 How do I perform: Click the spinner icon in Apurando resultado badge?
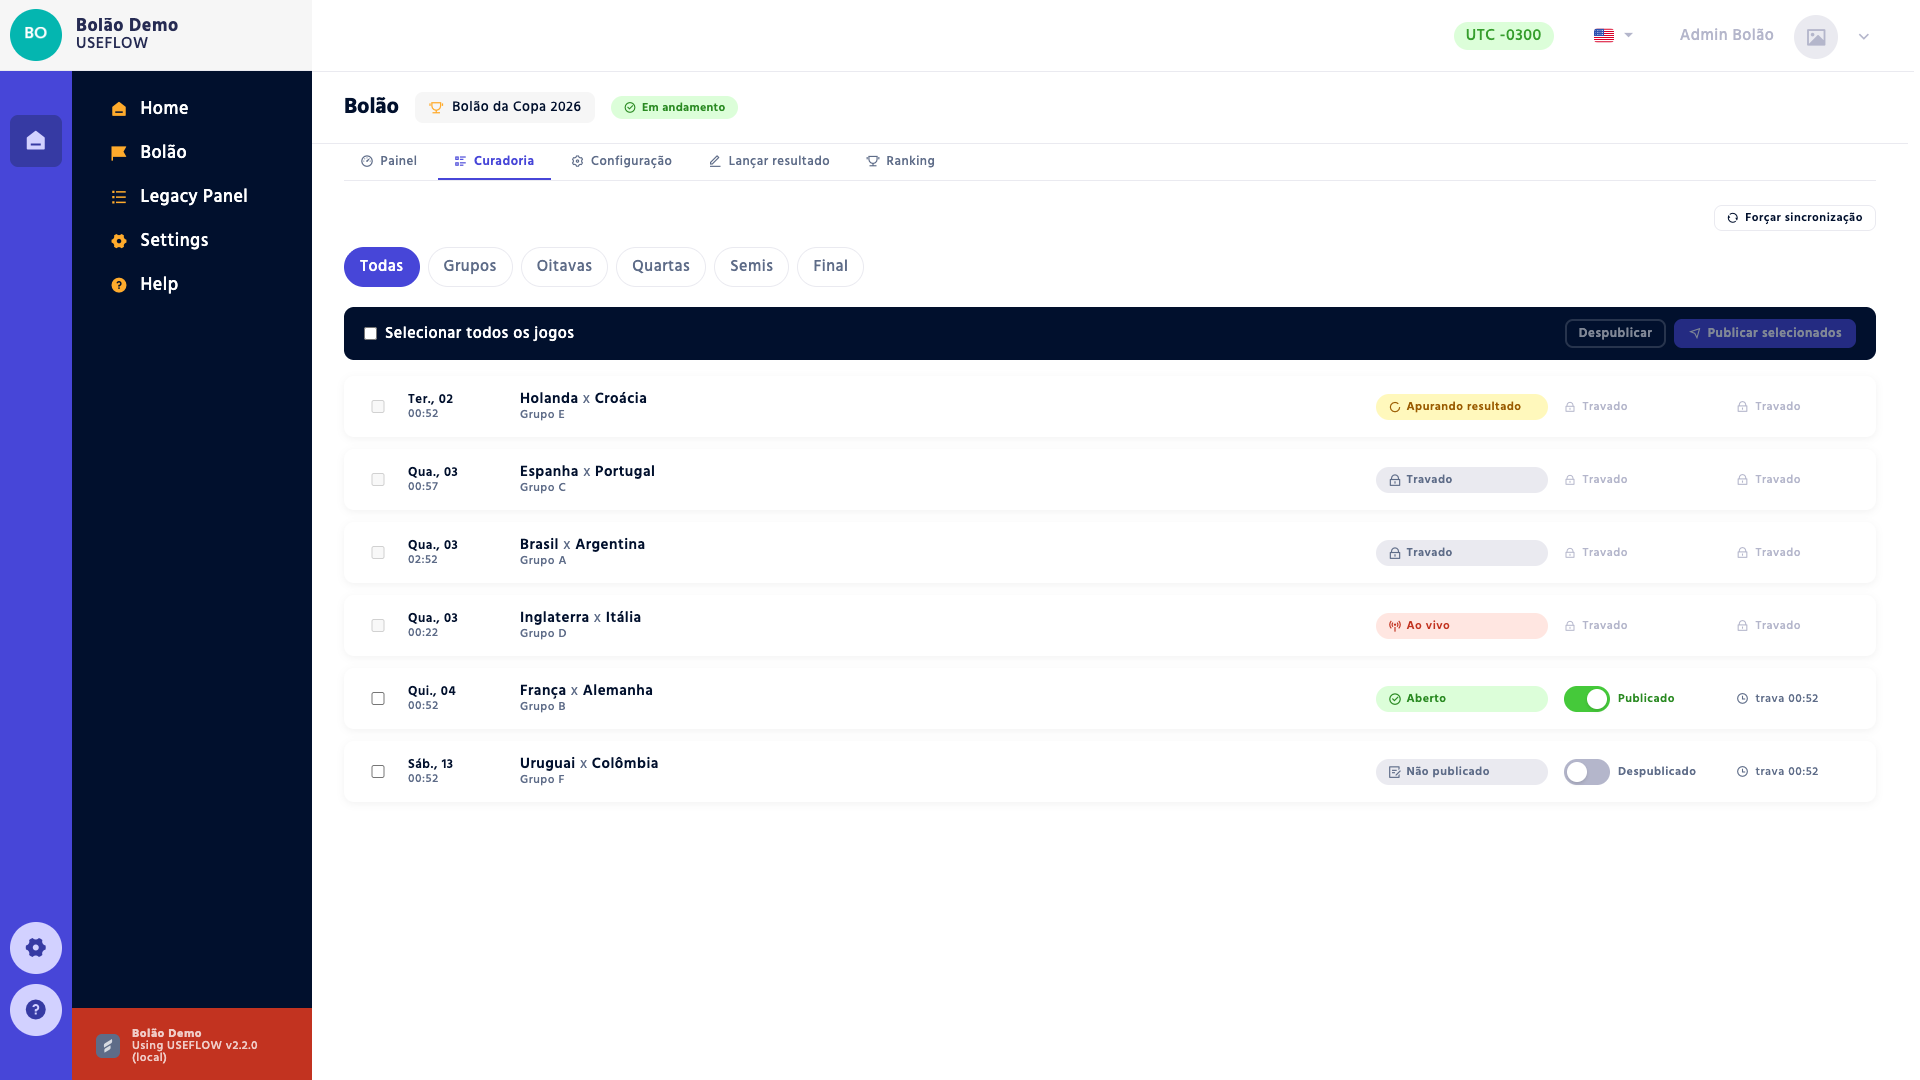click(1394, 407)
